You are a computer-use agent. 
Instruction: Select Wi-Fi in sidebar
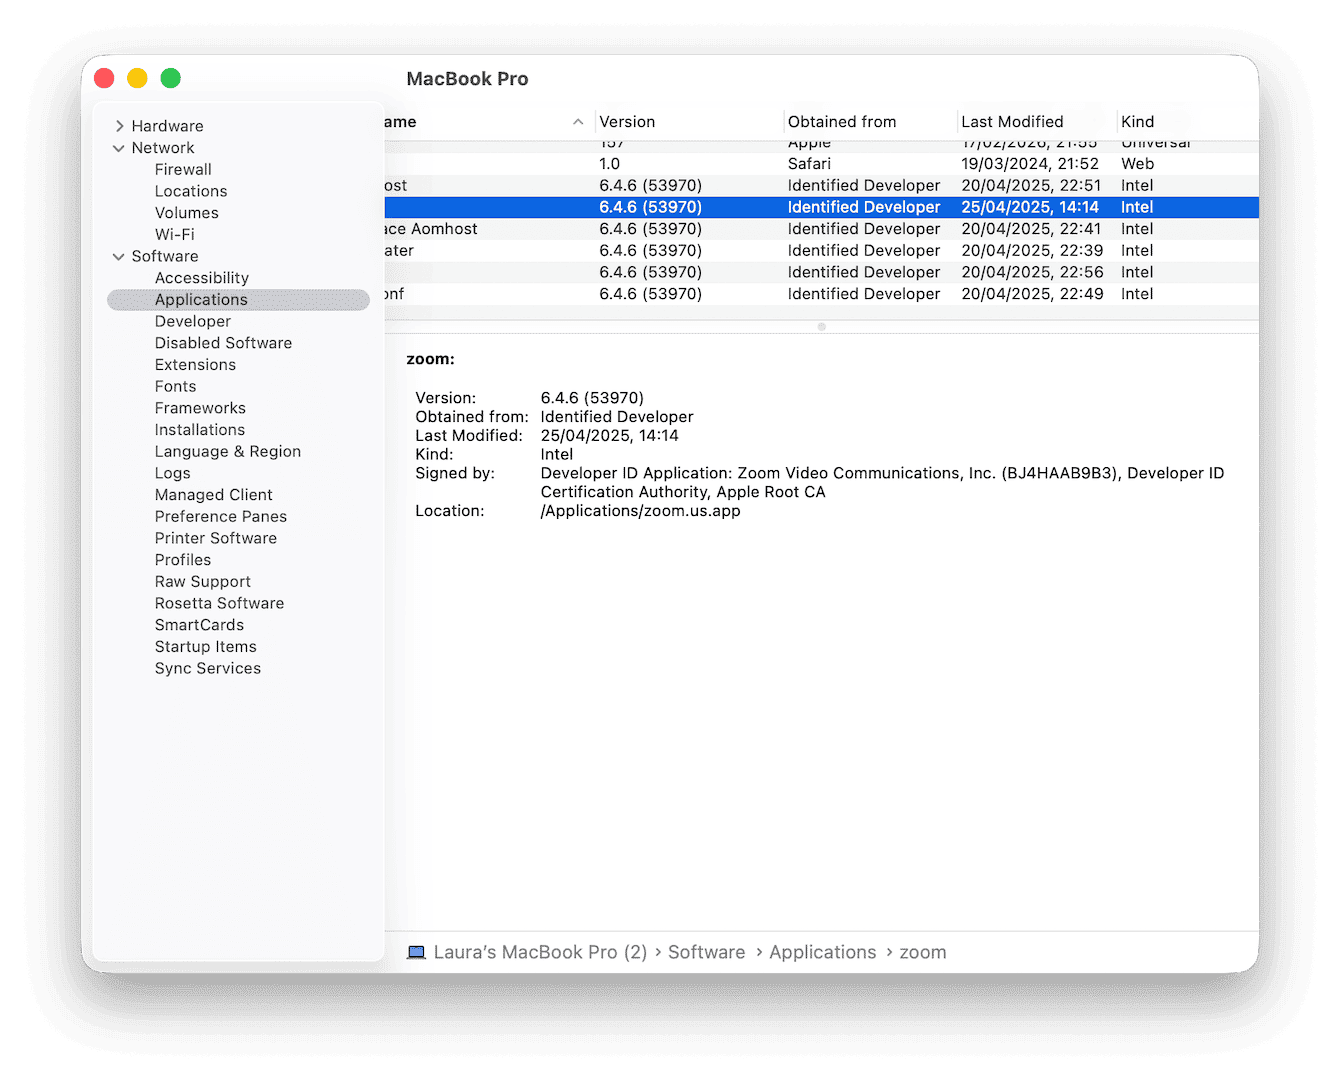175,235
